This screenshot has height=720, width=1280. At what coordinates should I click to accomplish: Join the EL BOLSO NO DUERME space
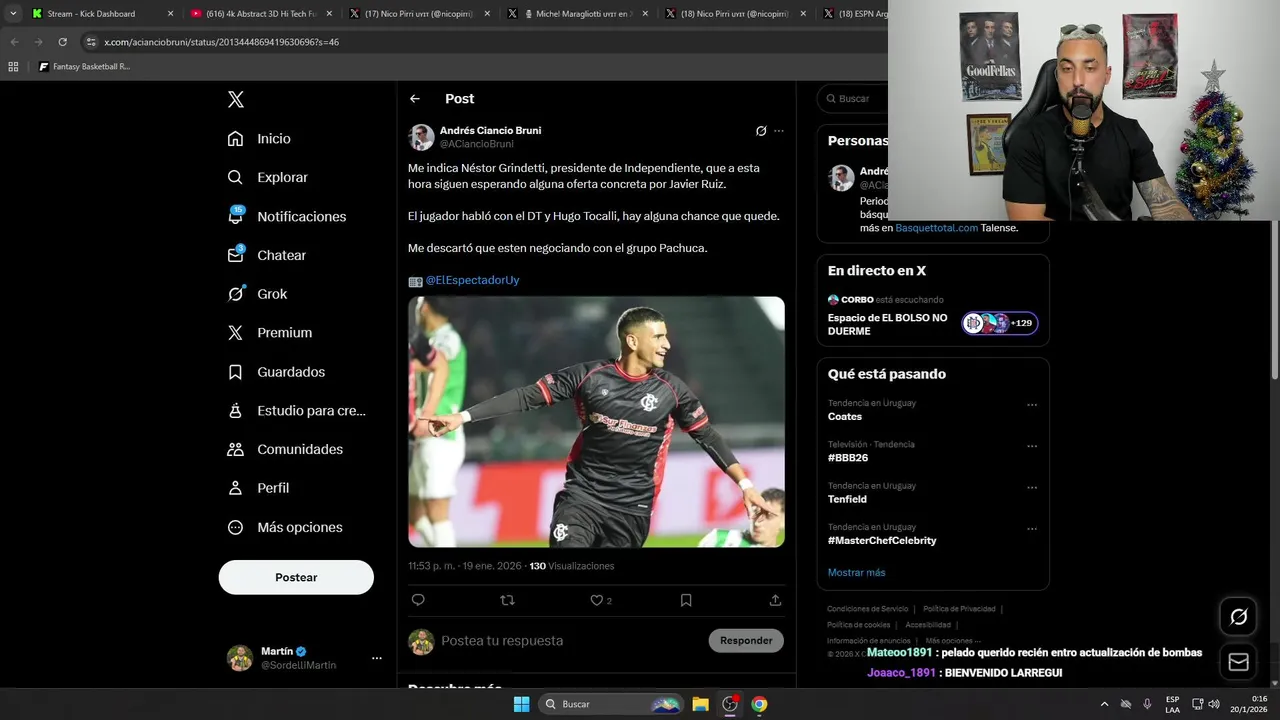pyautogui.click(x=887, y=325)
